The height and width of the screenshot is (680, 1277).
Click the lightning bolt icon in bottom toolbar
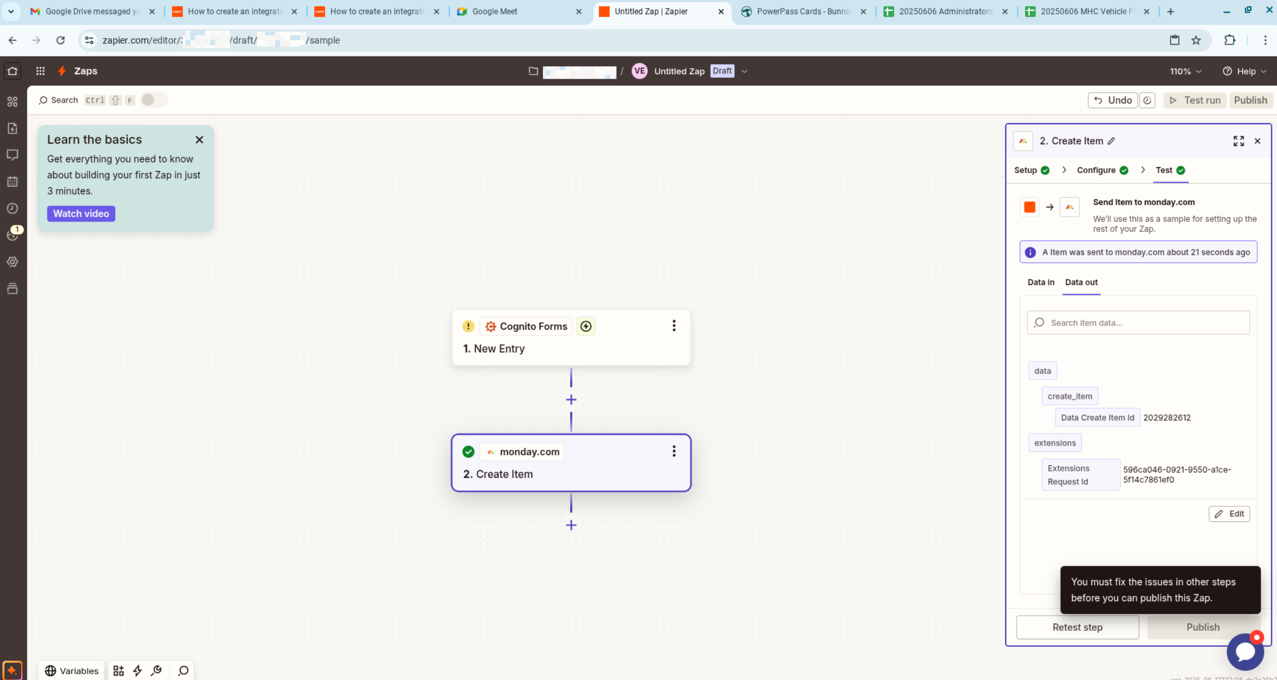[x=137, y=671]
